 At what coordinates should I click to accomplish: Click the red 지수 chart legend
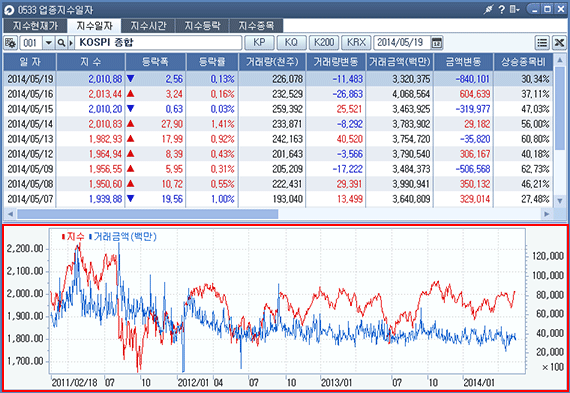73,237
